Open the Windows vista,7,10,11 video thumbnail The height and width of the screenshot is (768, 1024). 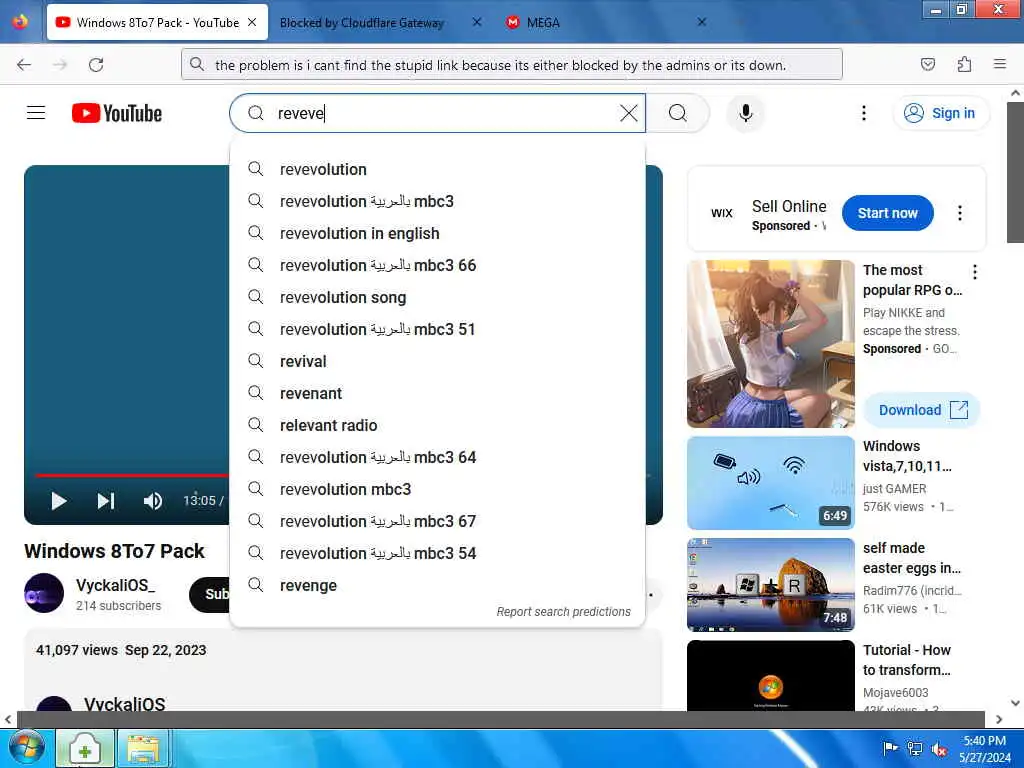pos(771,483)
